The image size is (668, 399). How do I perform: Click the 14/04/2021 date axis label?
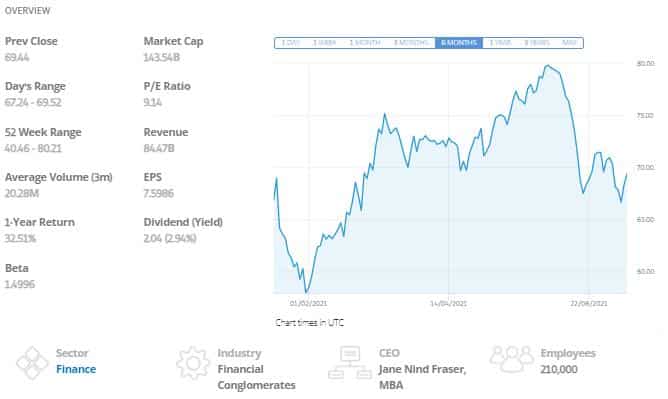click(x=448, y=303)
